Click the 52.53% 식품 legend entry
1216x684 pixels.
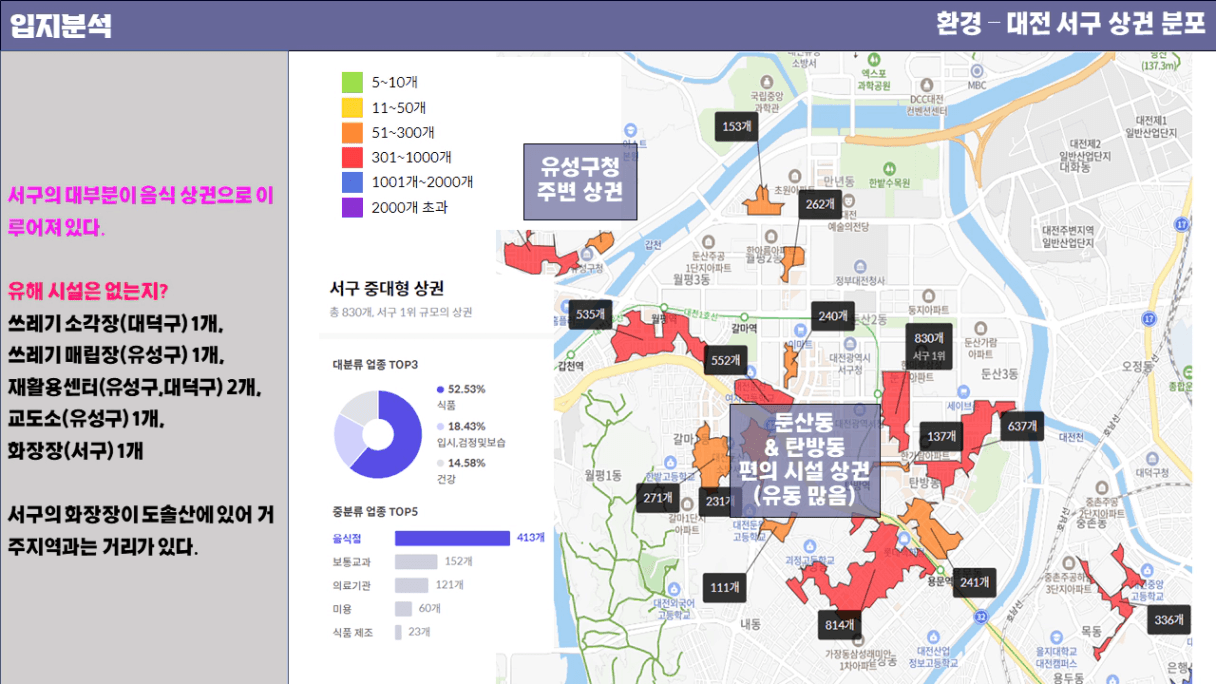[x=461, y=396]
